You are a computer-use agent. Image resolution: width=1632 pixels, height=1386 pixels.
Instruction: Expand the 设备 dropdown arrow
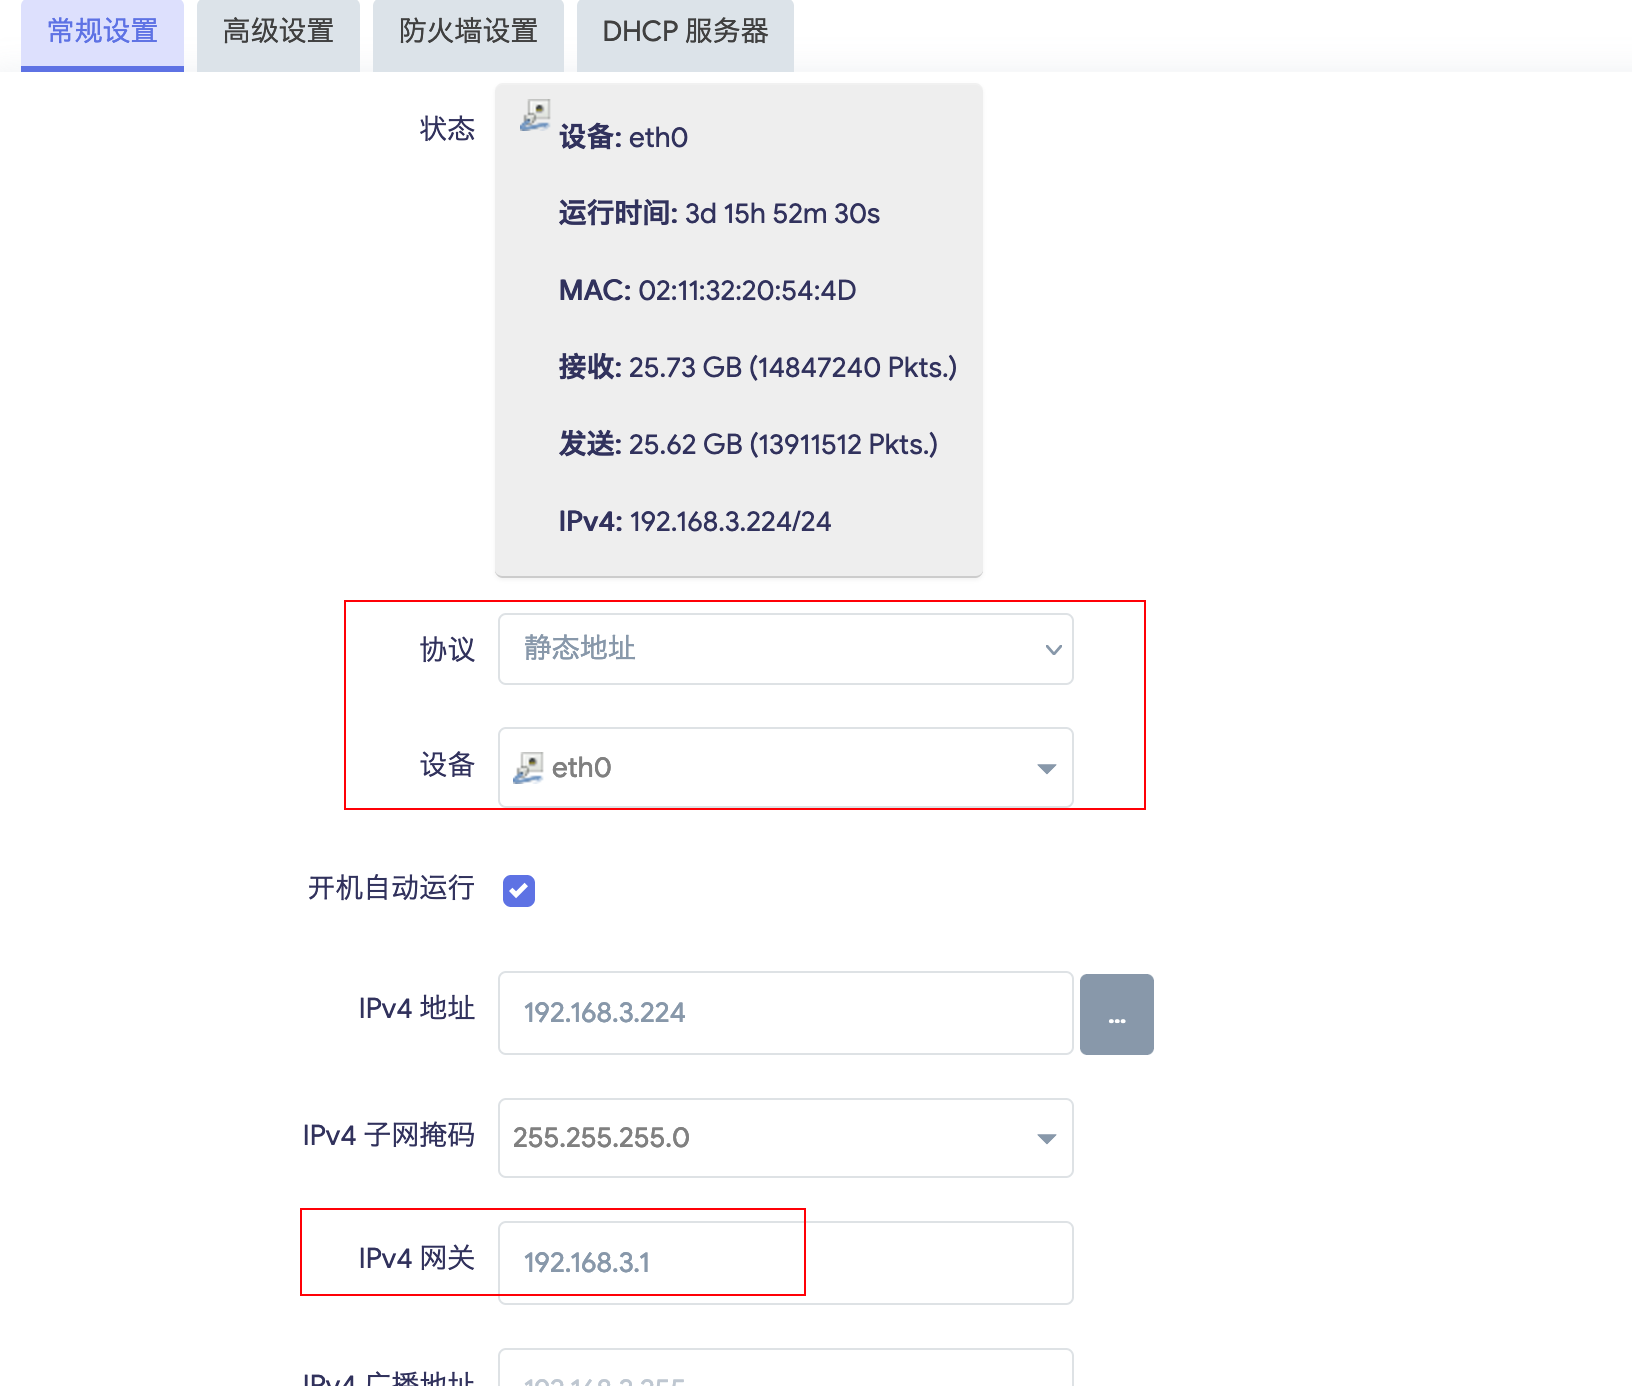click(x=1046, y=768)
